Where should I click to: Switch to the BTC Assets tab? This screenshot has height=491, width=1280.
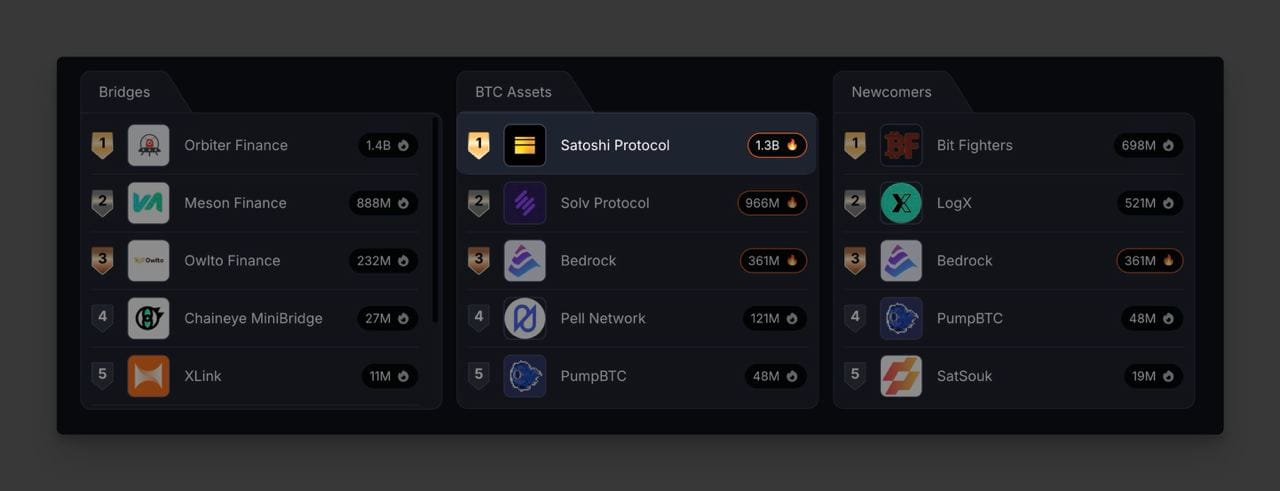(513, 92)
